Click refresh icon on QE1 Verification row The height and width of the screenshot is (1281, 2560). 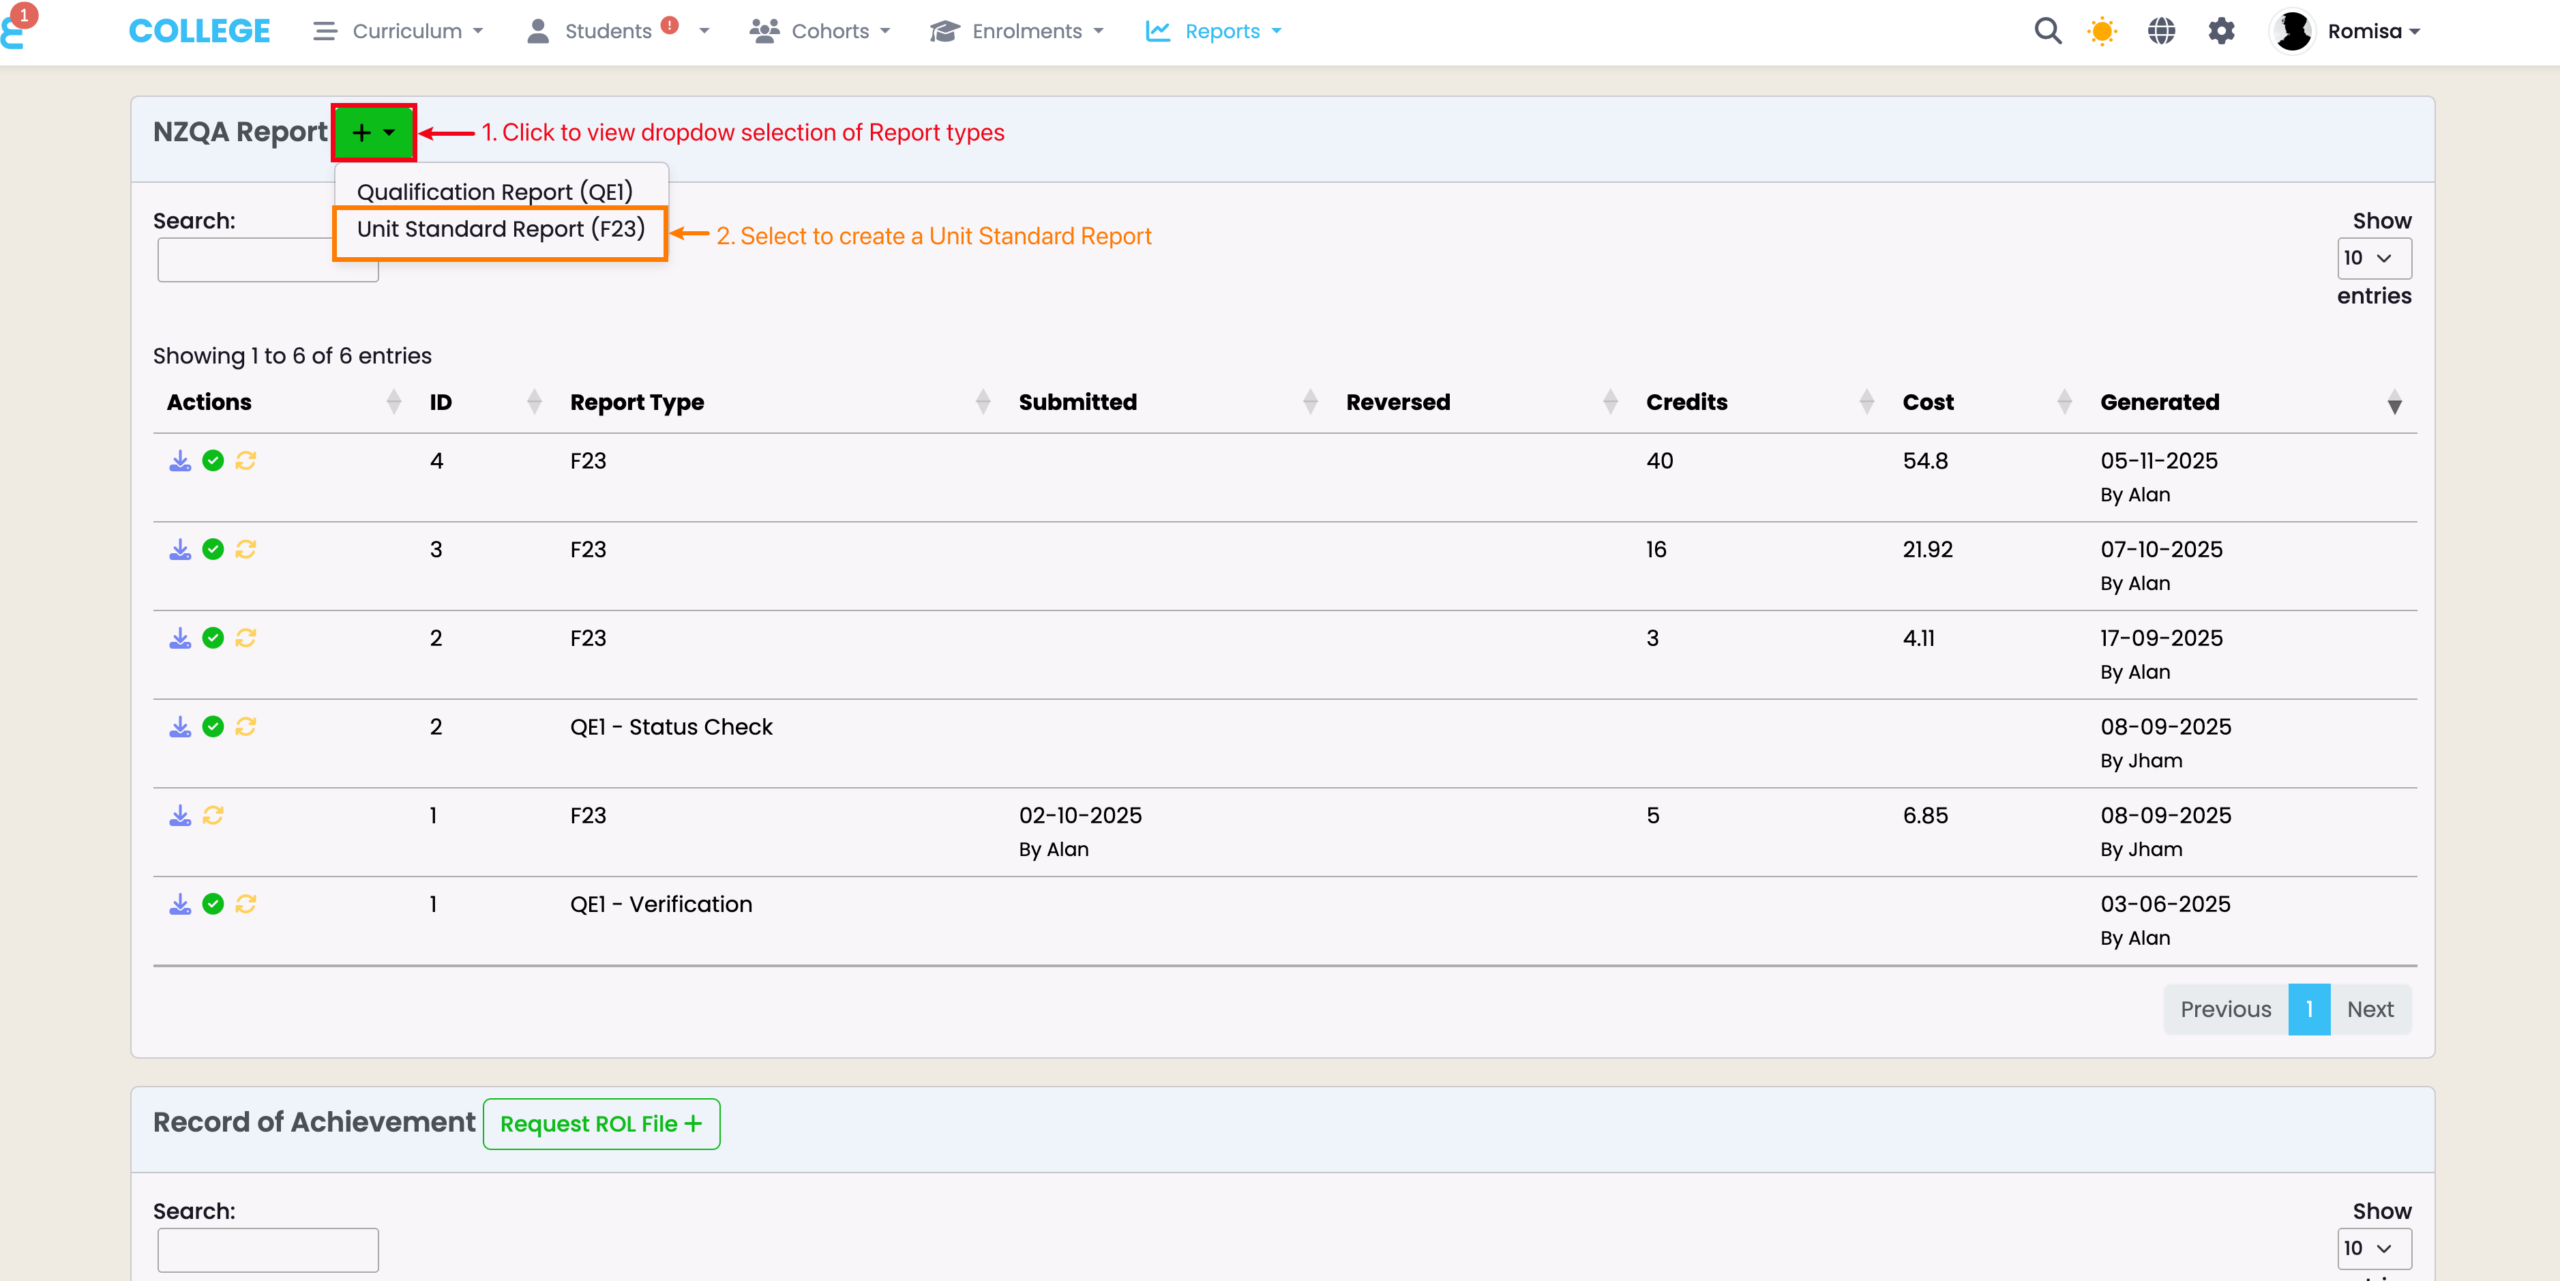(246, 904)
